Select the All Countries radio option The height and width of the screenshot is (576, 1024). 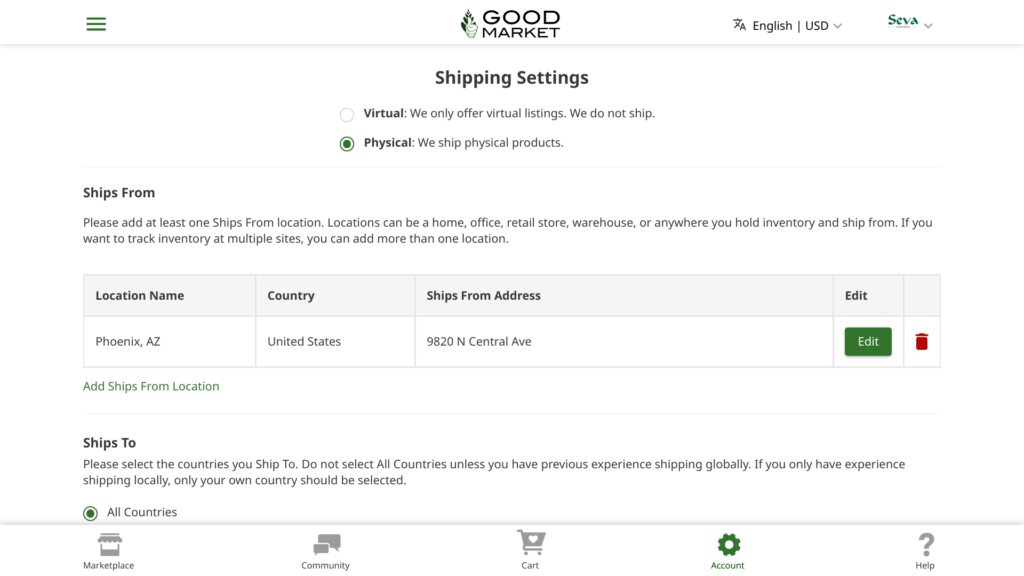coord(90,513)
